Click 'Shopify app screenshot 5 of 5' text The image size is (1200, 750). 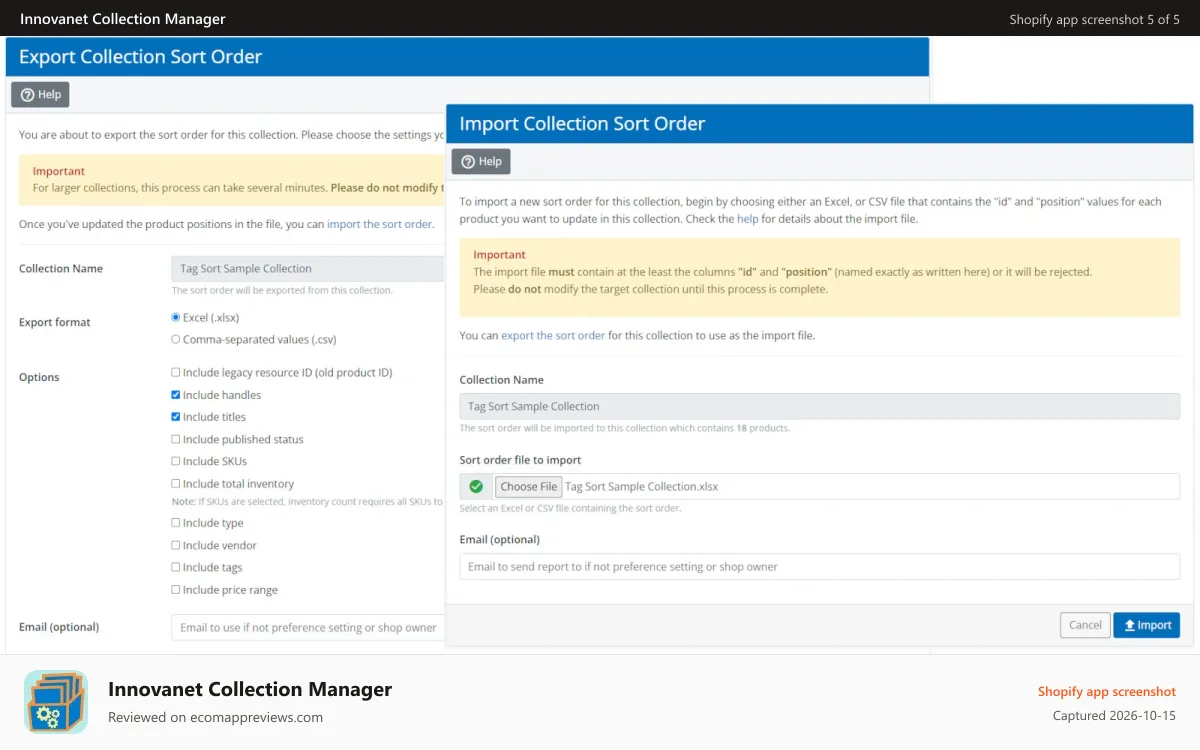pyautogui.click(x=1095, y=19)
